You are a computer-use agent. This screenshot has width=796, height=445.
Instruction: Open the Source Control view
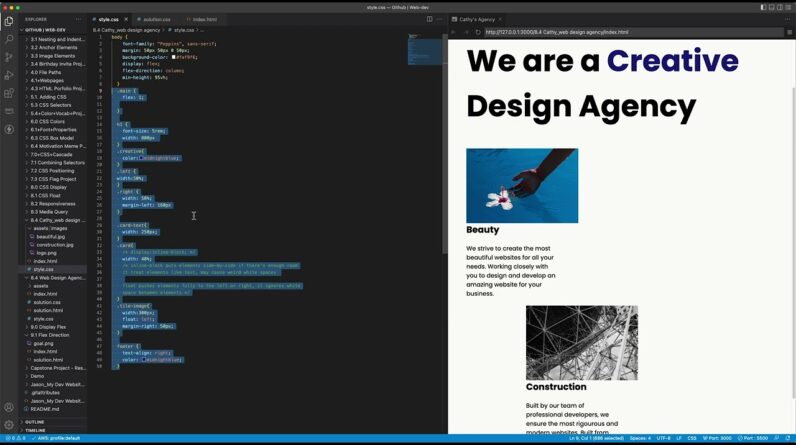[9, 57]
